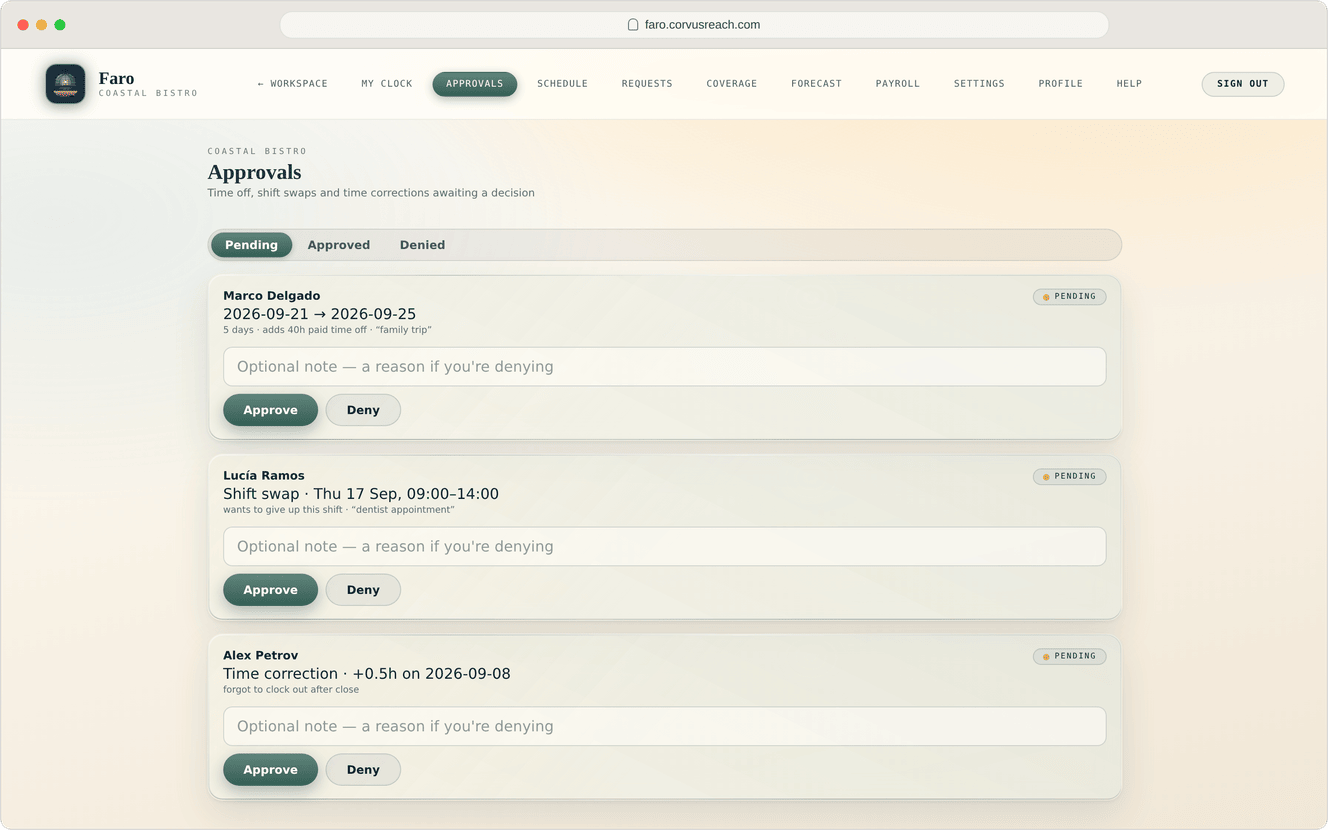Viewport: 1328px width, 830px height.
Task: Click the Sign Out button
Action: tap(1243, 84)
